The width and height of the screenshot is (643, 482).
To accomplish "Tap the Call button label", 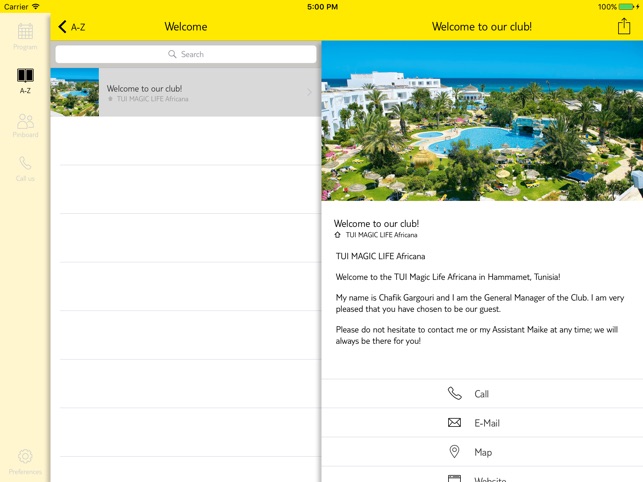I will [x=481, y=394].
